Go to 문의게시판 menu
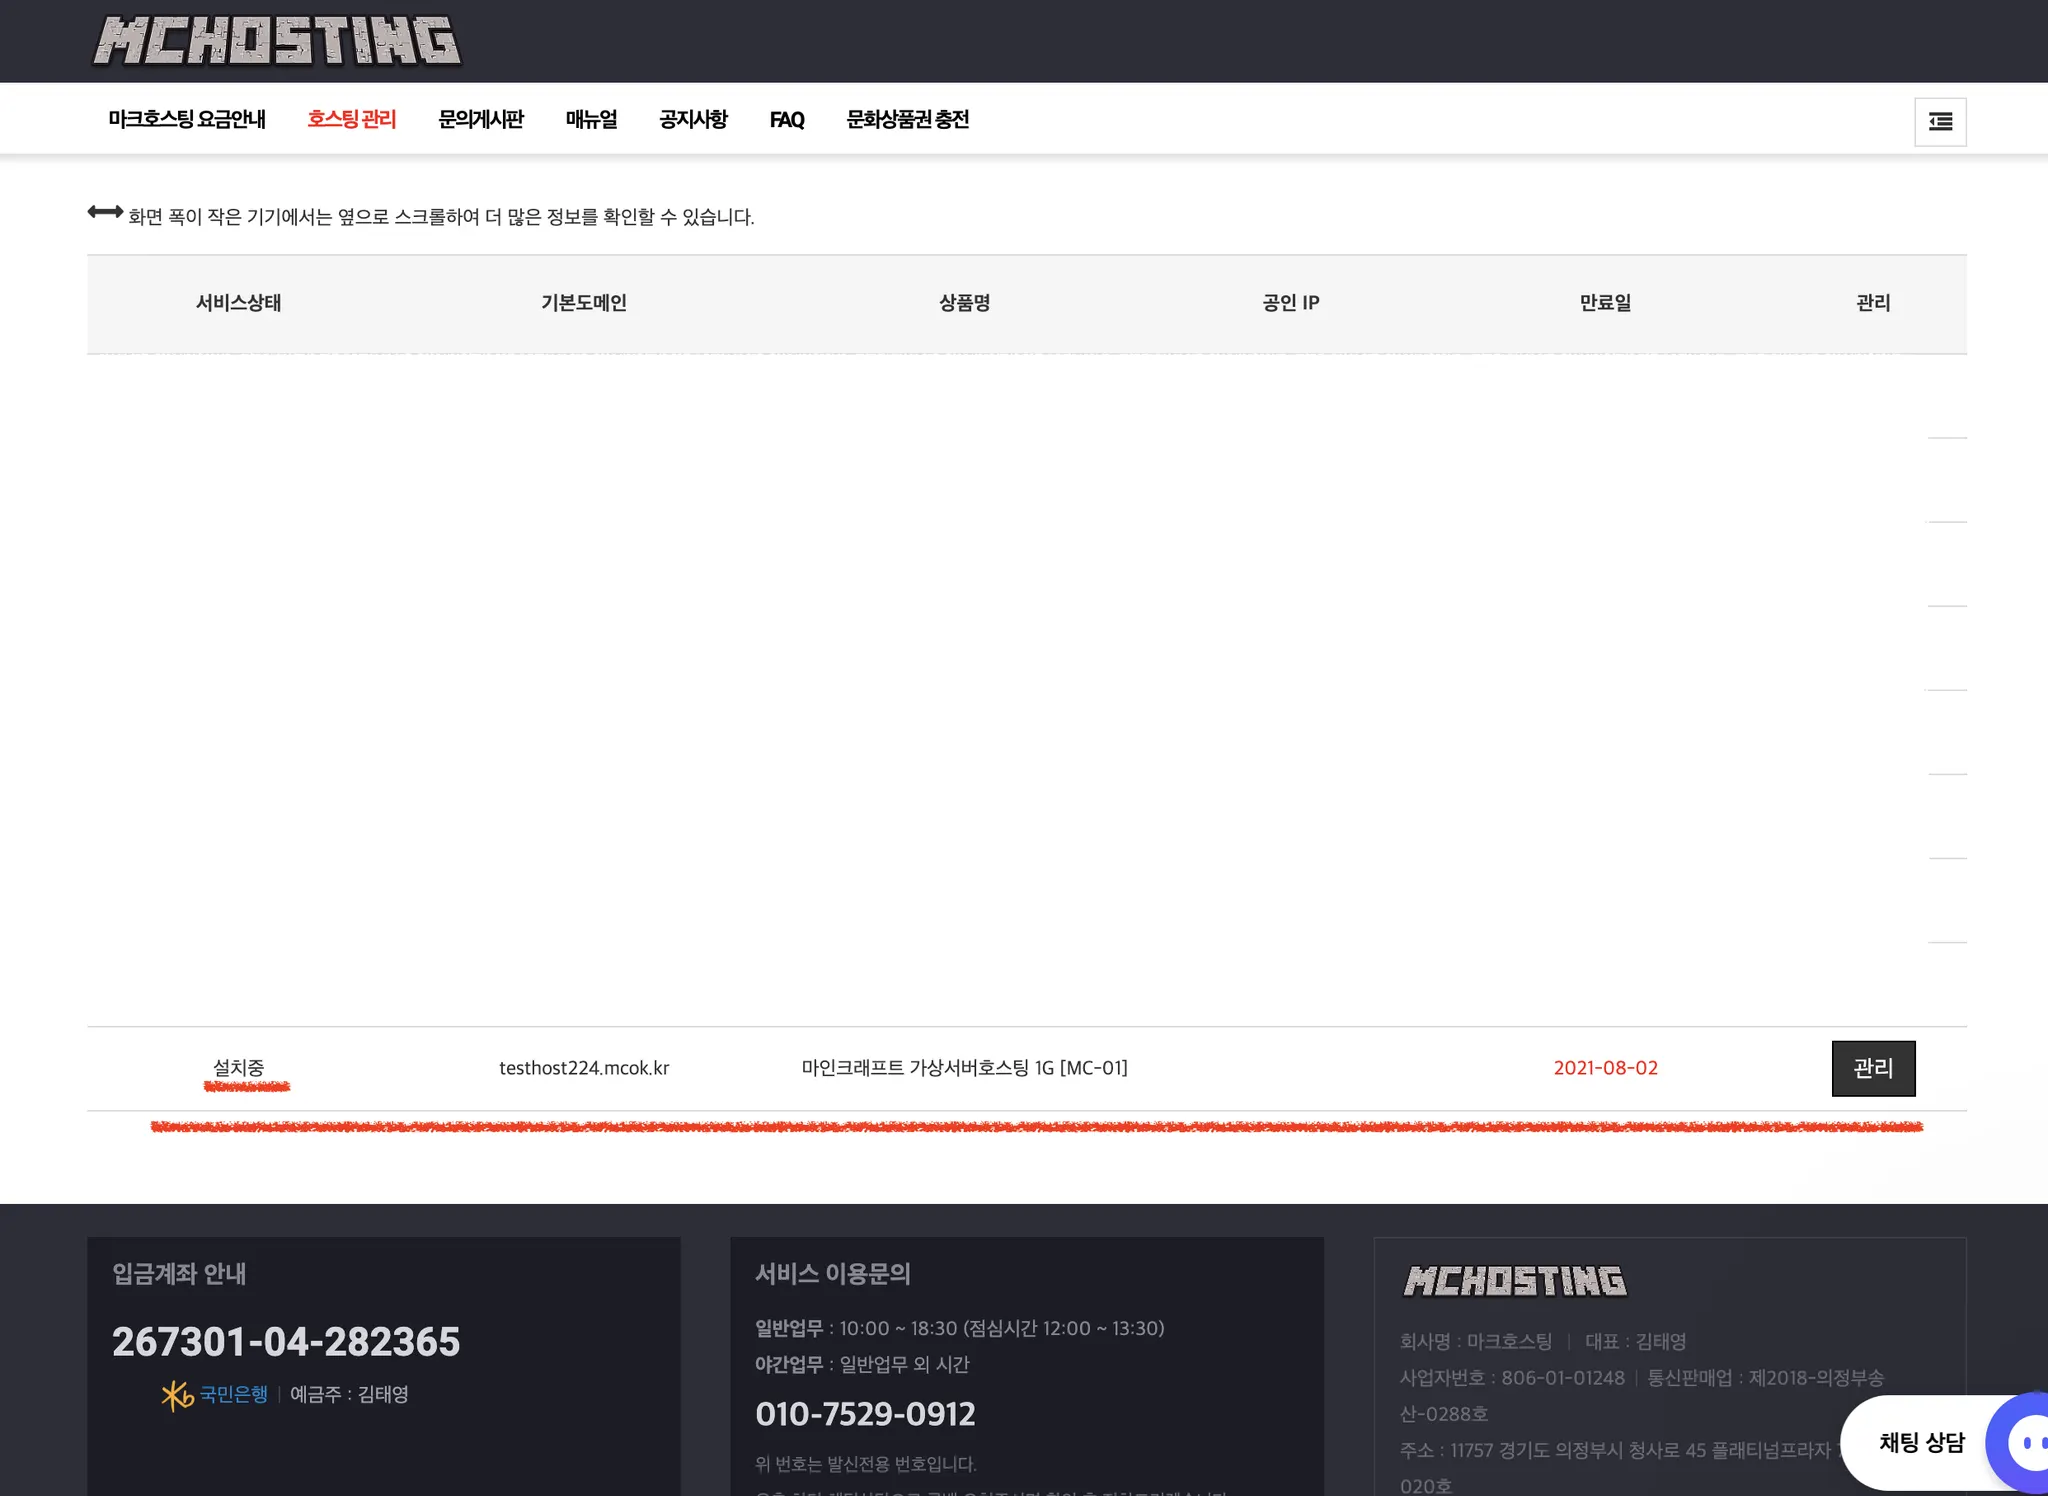This screenshot has width=2048, height=1496. 481,120
